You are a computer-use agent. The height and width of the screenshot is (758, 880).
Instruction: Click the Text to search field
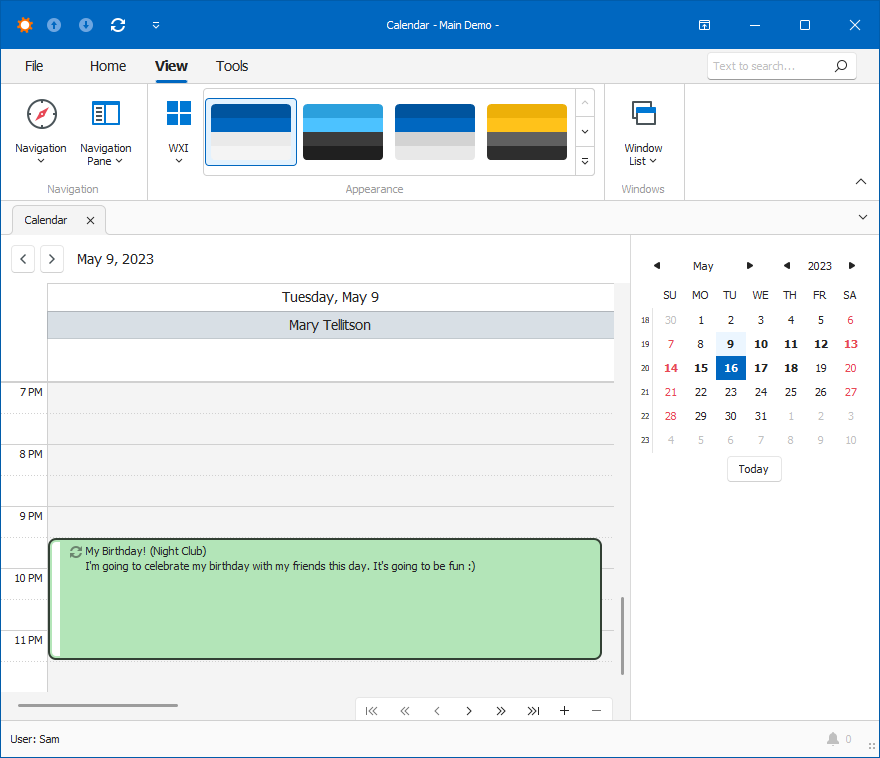[769, 66]
